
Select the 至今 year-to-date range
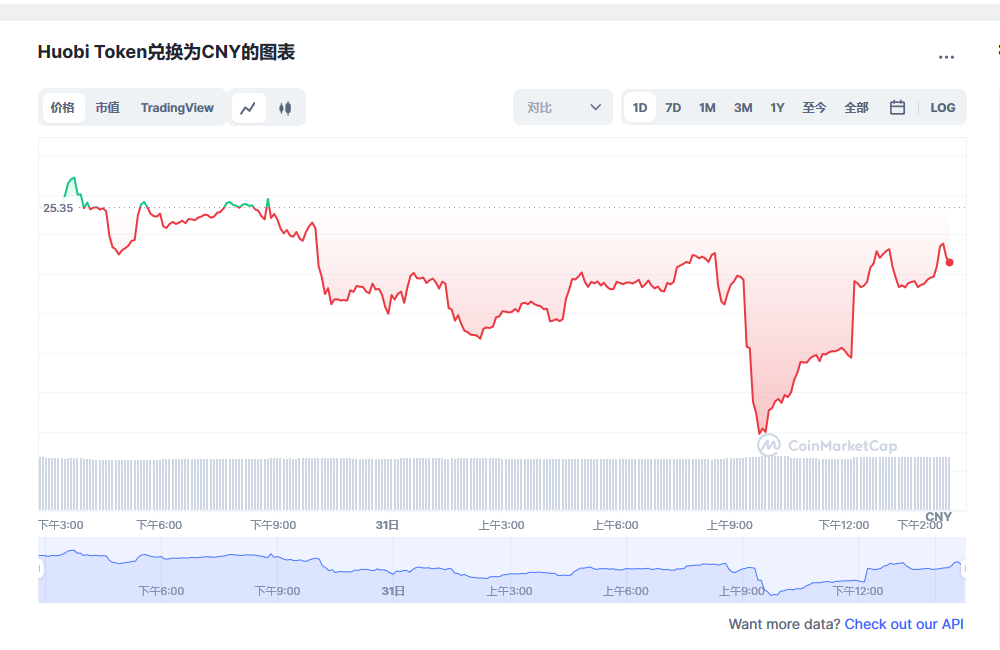click(814, 107)
